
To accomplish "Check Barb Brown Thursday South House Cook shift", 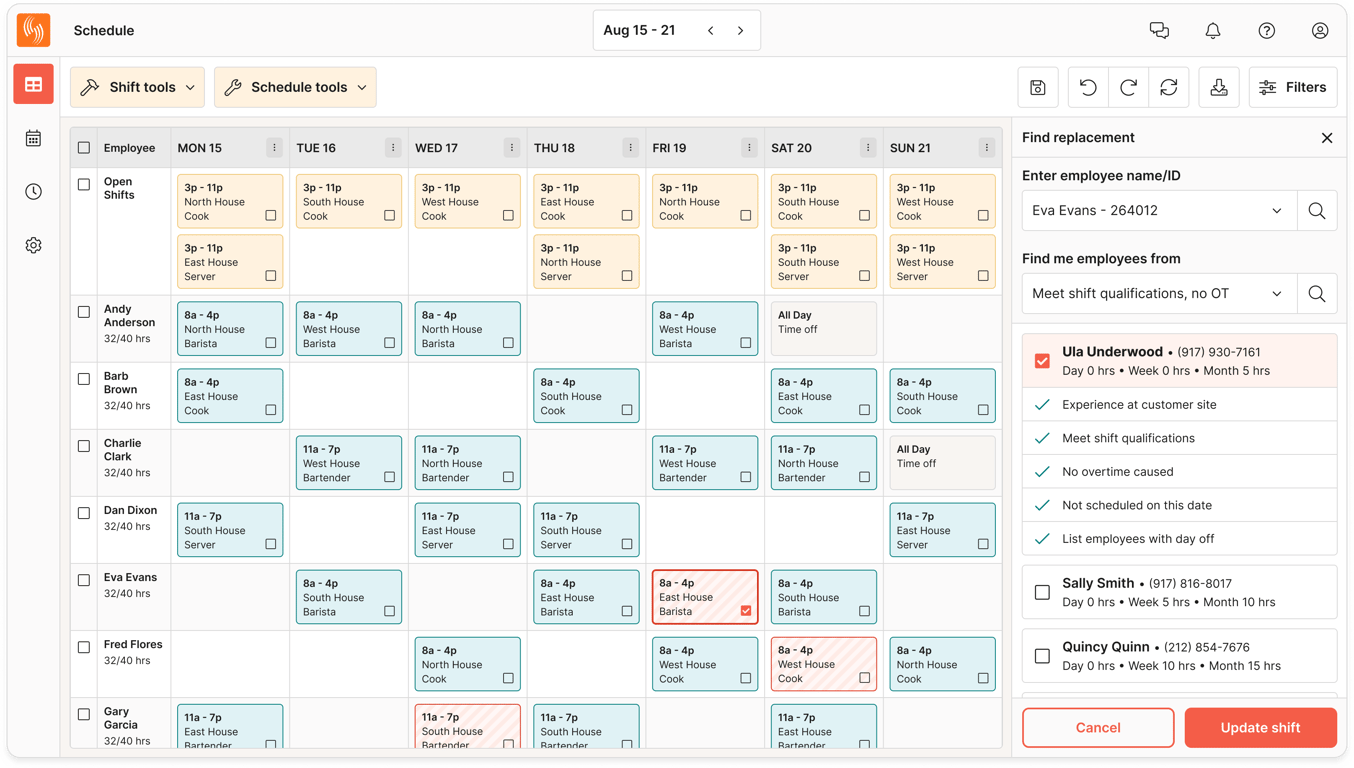I will [627, 410].
